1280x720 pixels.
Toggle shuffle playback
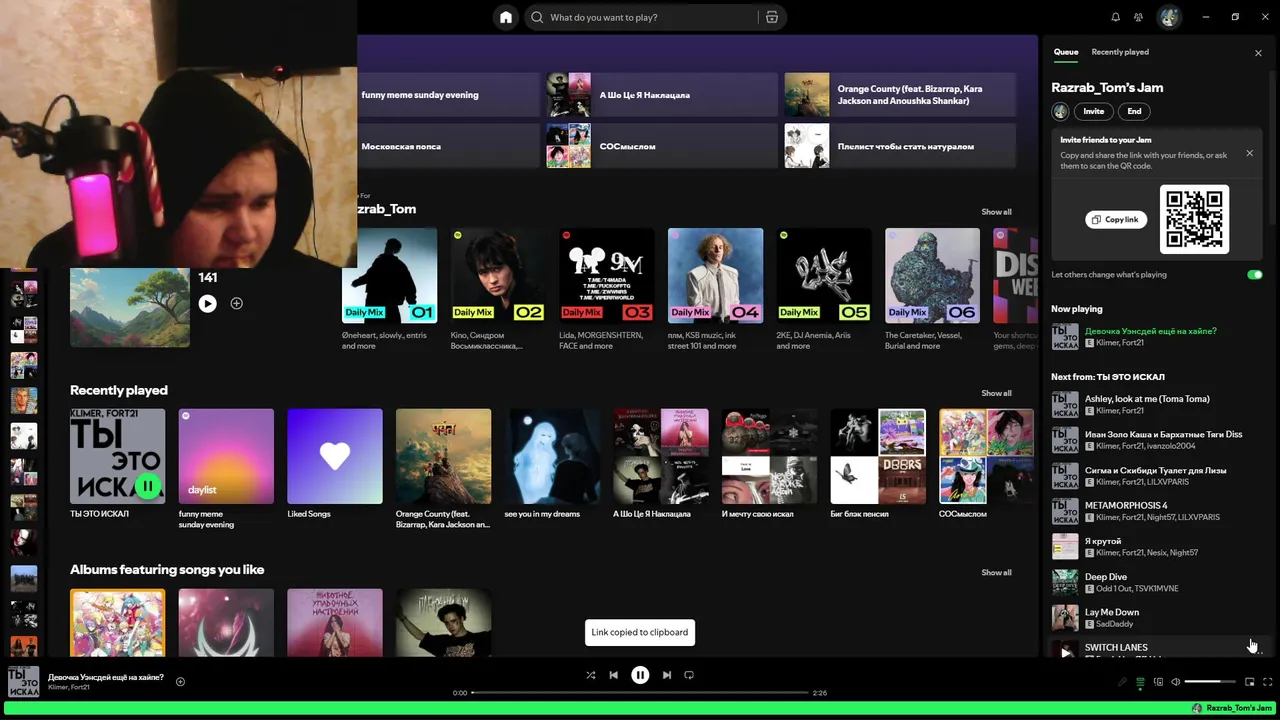pos(590,675)
